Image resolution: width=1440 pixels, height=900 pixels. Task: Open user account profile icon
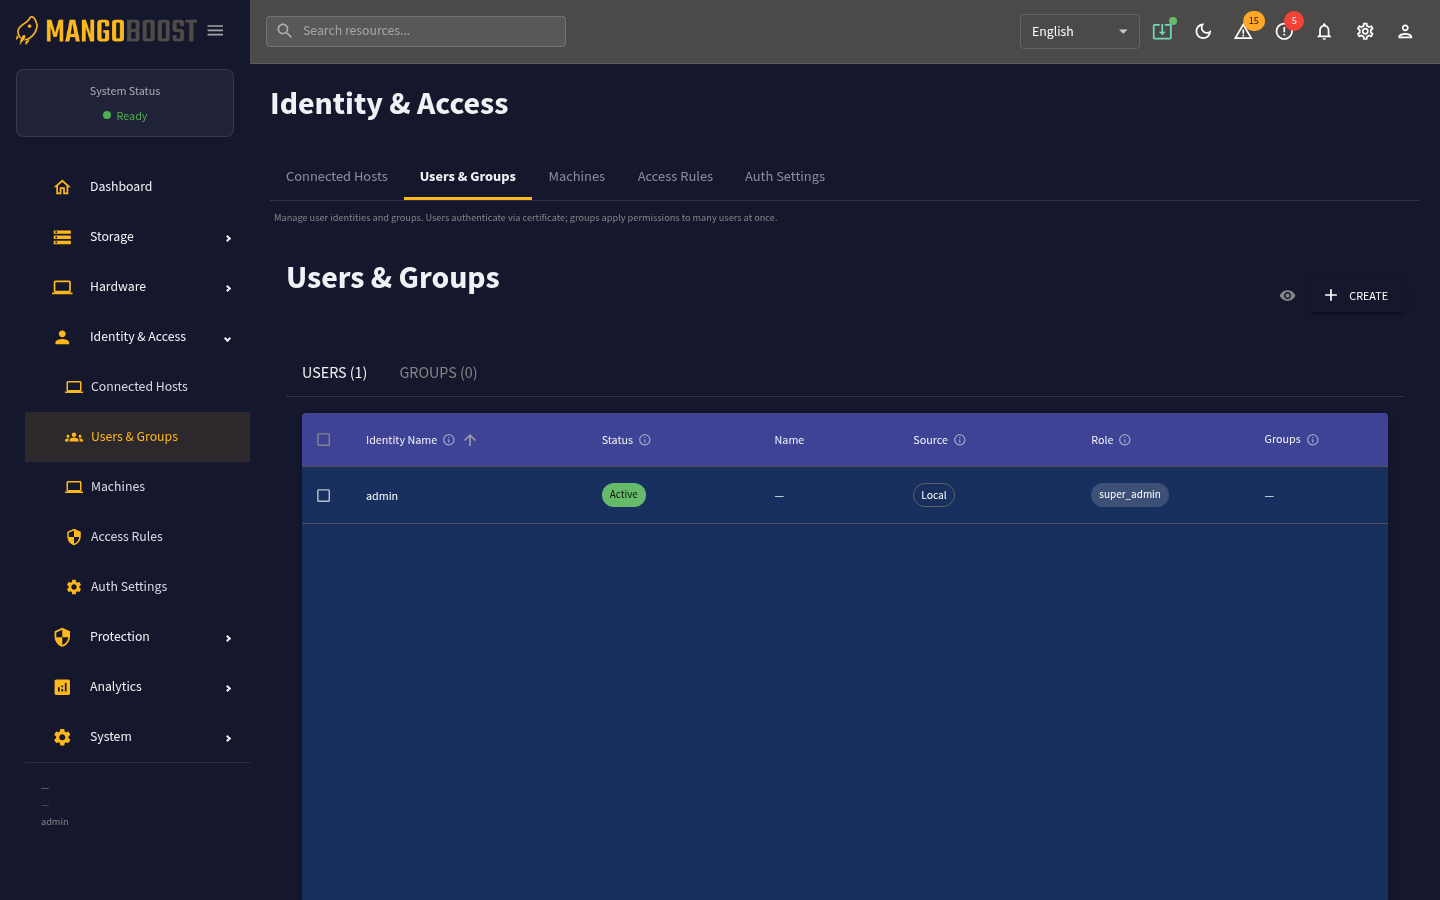[1405, 31]
